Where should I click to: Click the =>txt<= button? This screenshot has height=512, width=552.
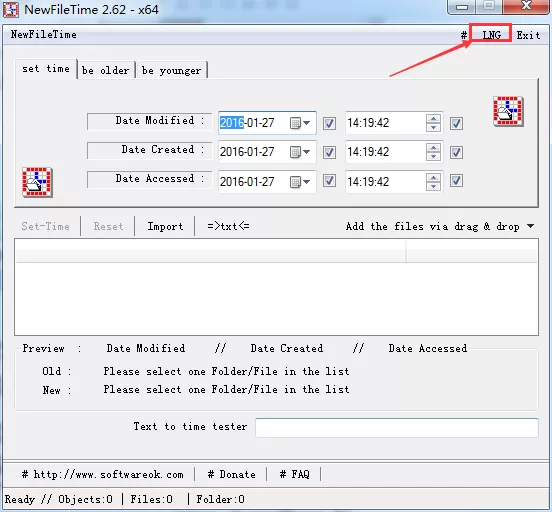tap(228, 226)
